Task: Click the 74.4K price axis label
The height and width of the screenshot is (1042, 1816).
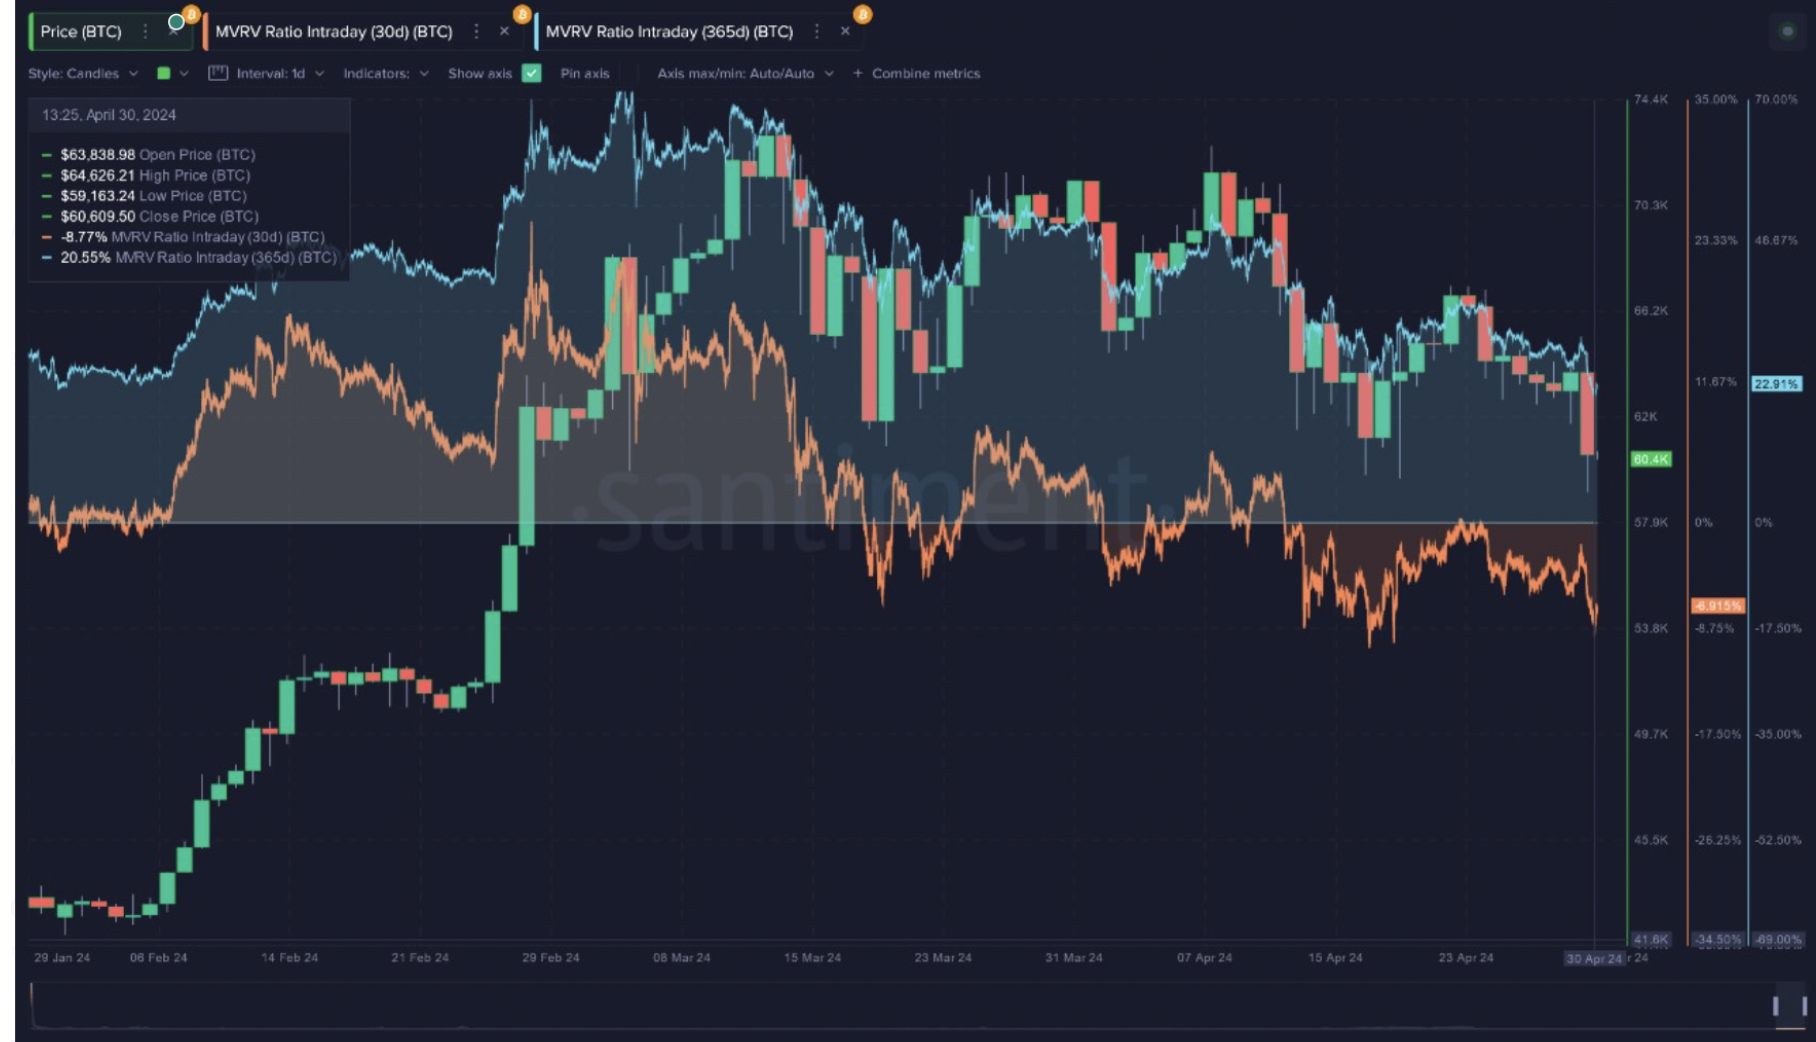Action: (1651, 100)
